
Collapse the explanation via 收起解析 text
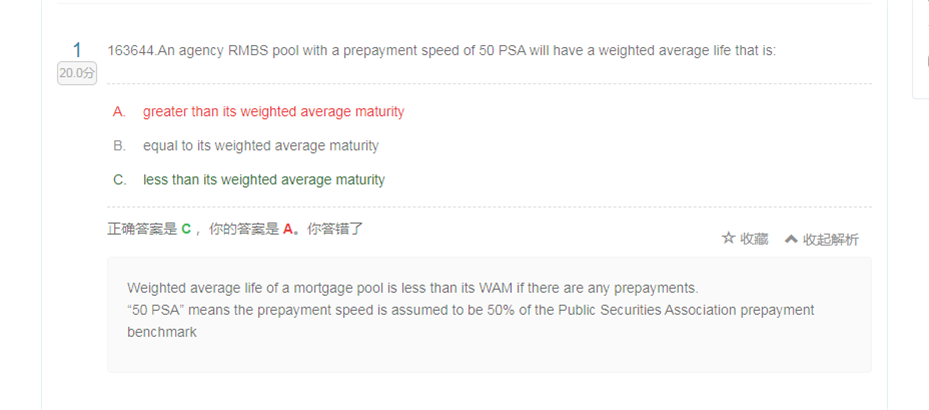pyautogui.click(x=831, y=239)
